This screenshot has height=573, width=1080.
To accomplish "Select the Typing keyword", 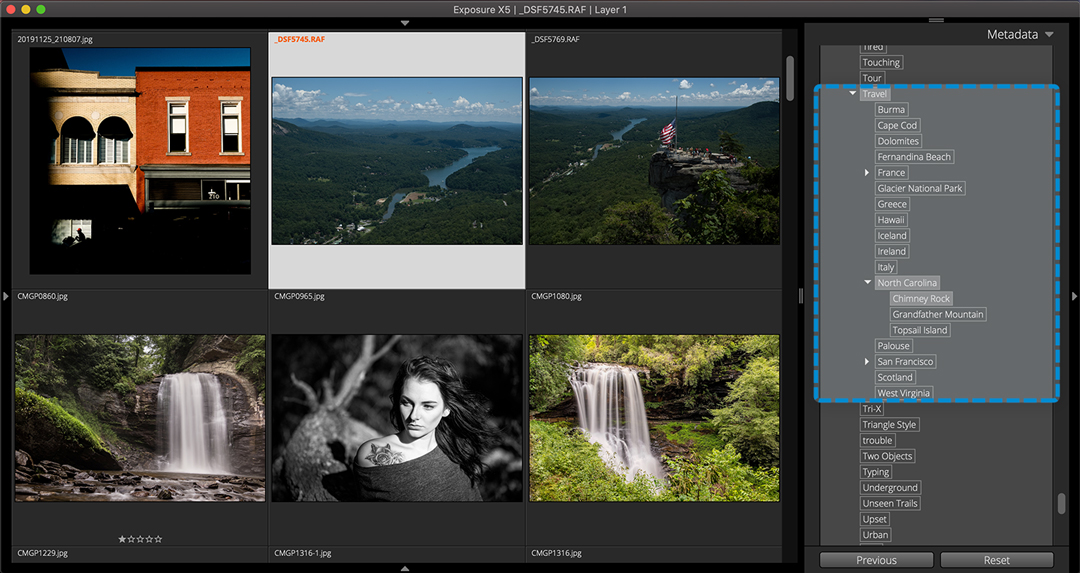I will click(x=876, y=472).
